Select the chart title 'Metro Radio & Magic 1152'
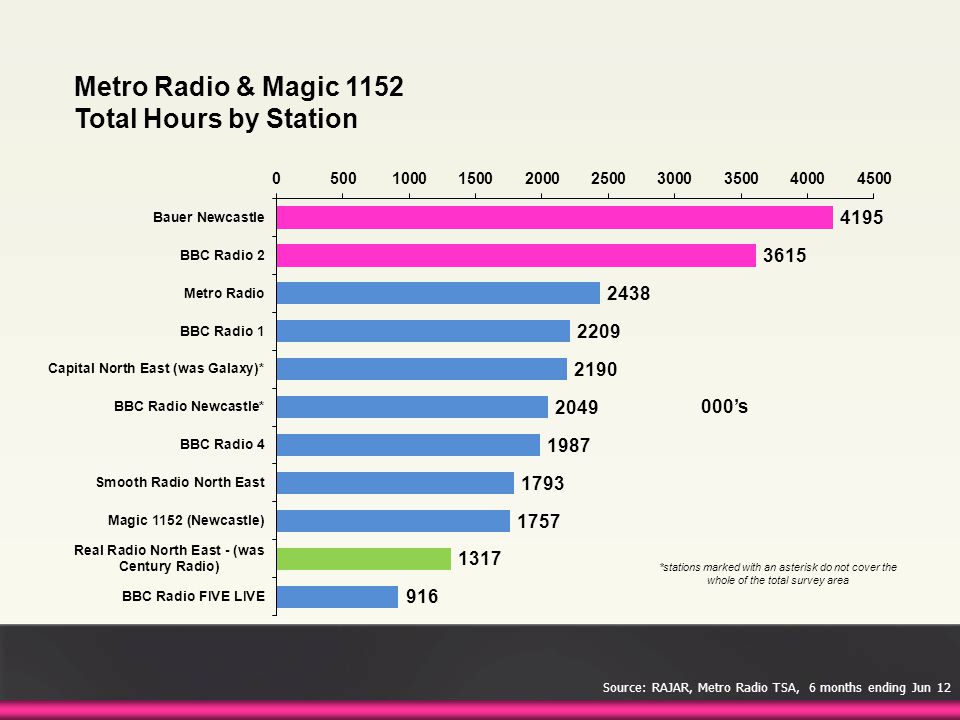Screen dimensions: 960x720 tap(239, 86)
